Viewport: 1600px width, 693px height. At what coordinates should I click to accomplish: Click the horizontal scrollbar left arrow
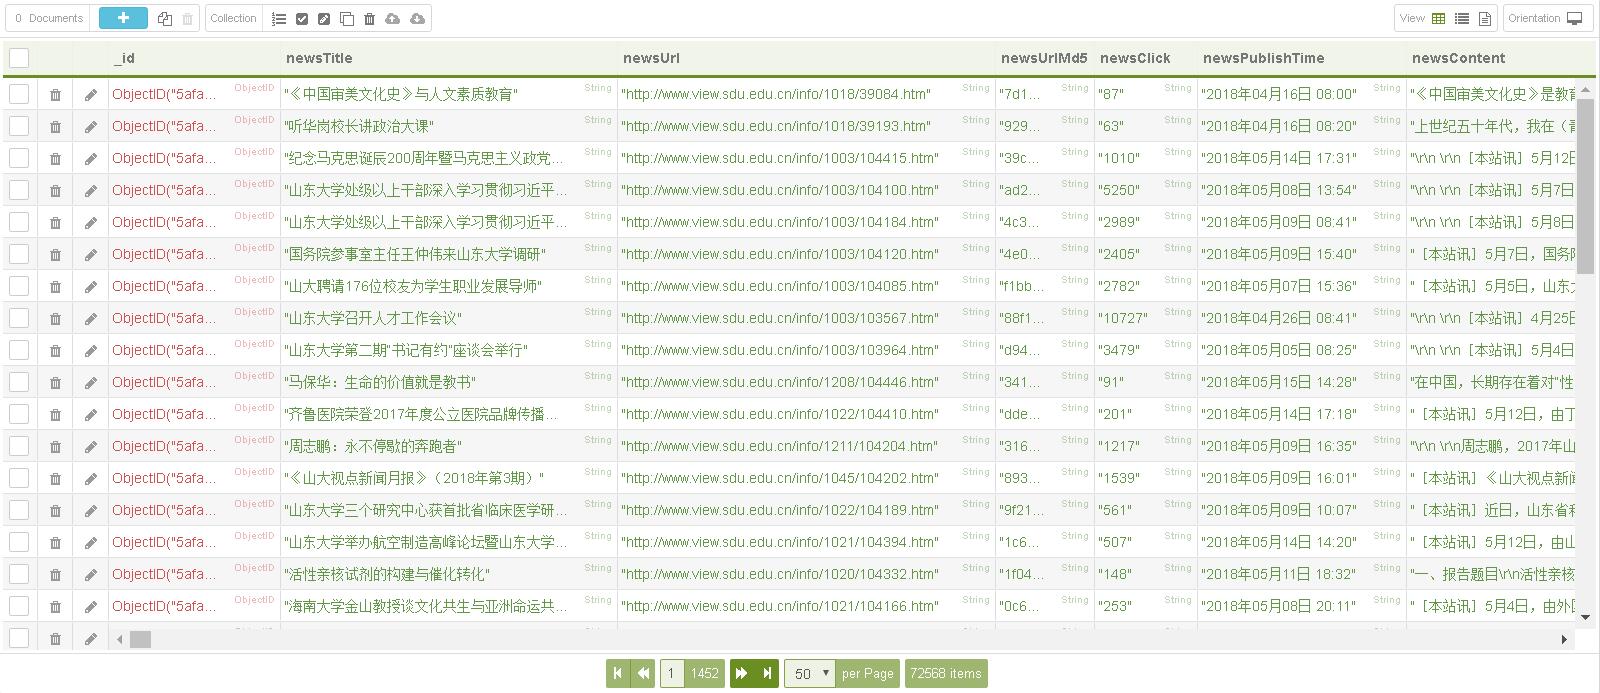[120, 639]
